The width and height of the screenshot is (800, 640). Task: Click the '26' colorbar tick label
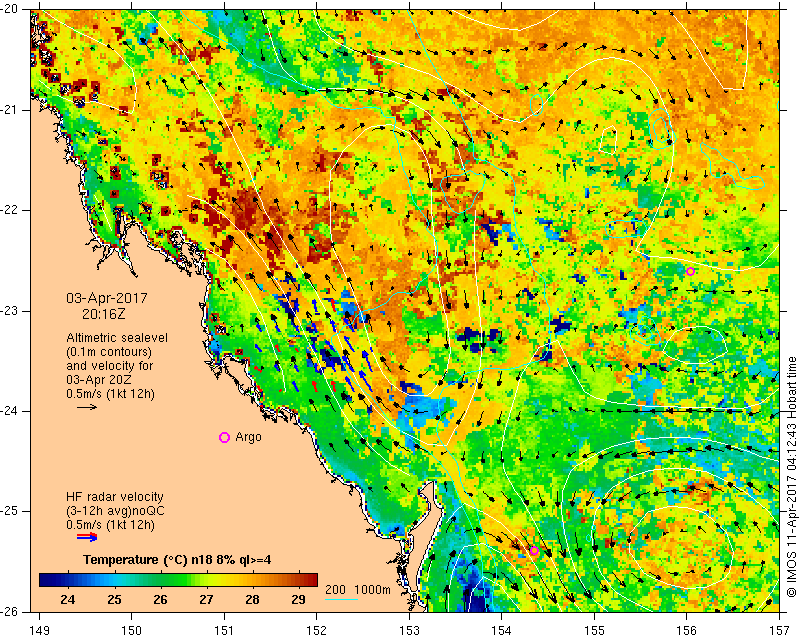[x=160, y=600]
